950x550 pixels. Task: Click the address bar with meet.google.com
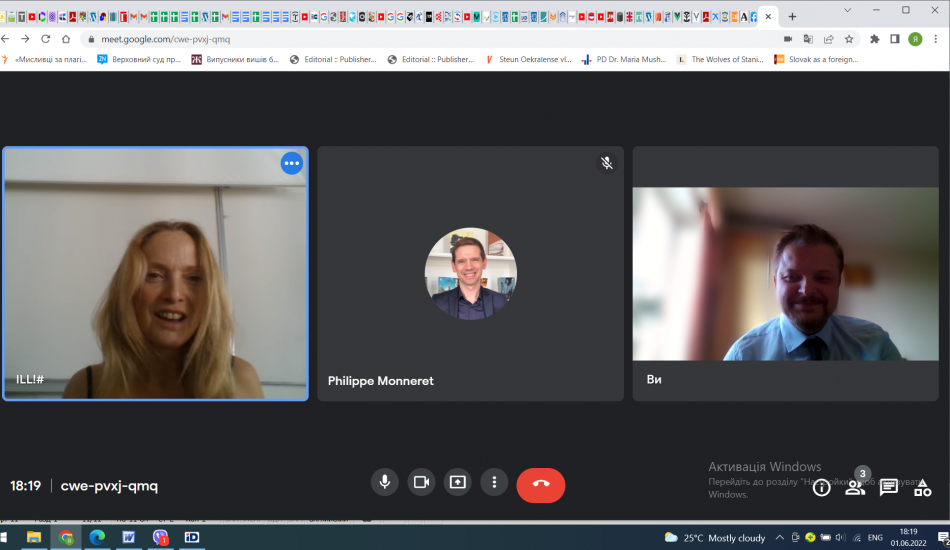[x=400, y=39]
